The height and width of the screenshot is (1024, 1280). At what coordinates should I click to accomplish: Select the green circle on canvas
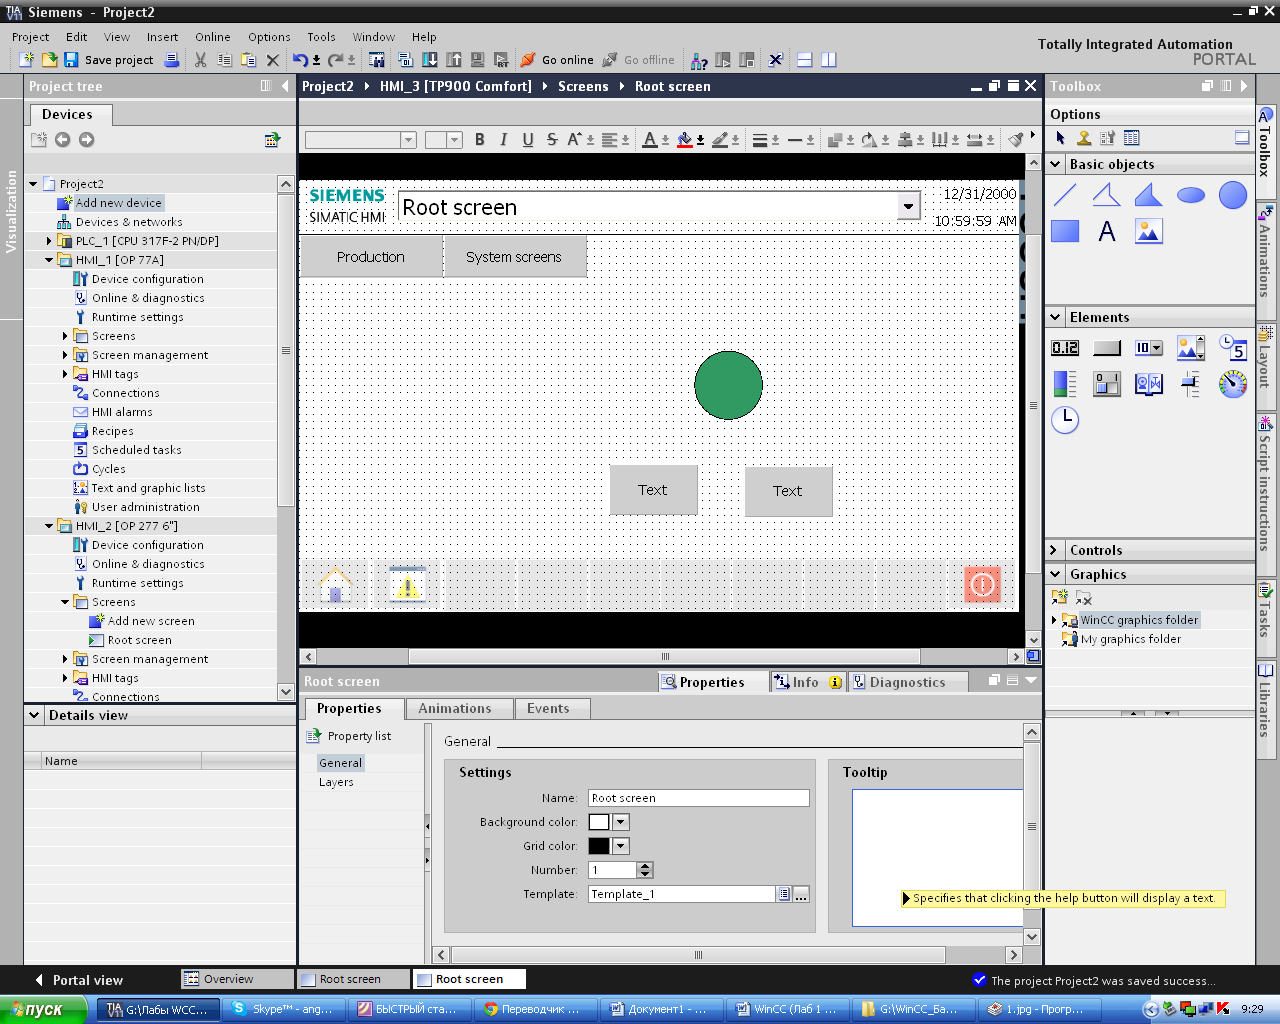tap(728, 385)
